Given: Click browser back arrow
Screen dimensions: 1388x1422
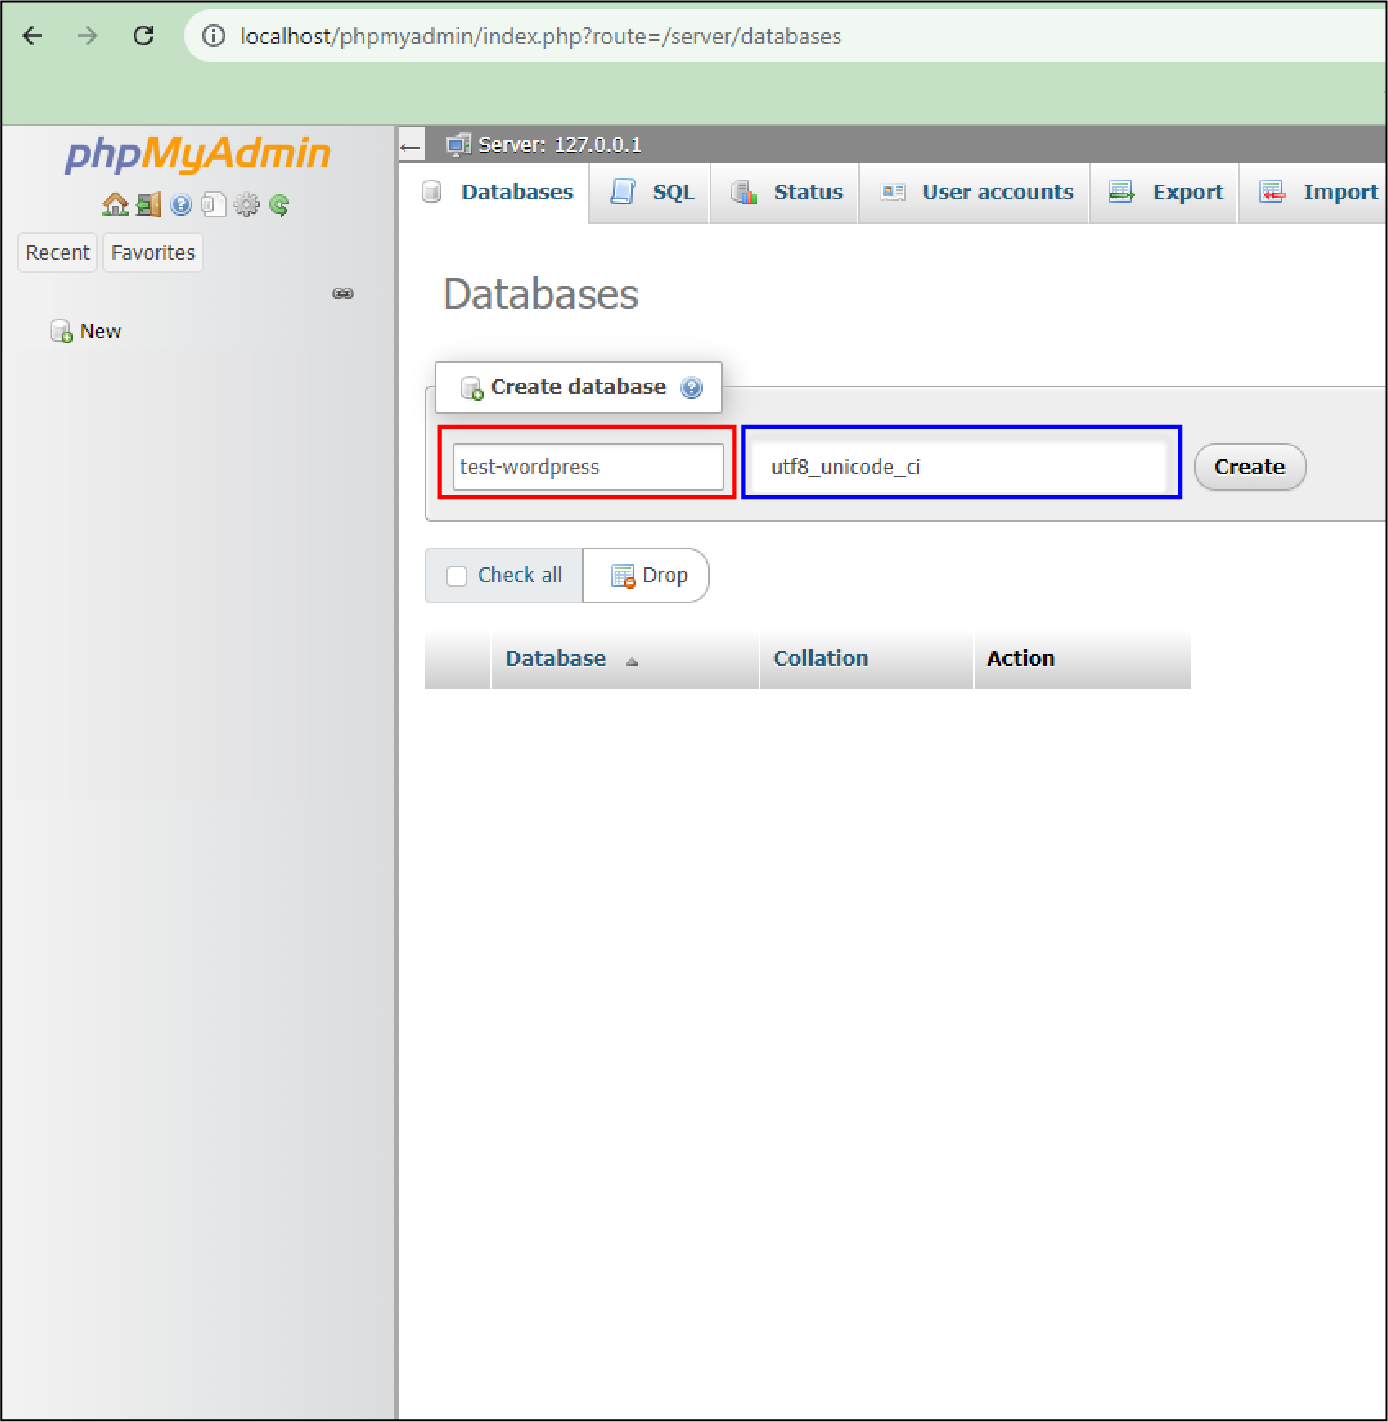Looking at the screenshot, I should (33, 36).
